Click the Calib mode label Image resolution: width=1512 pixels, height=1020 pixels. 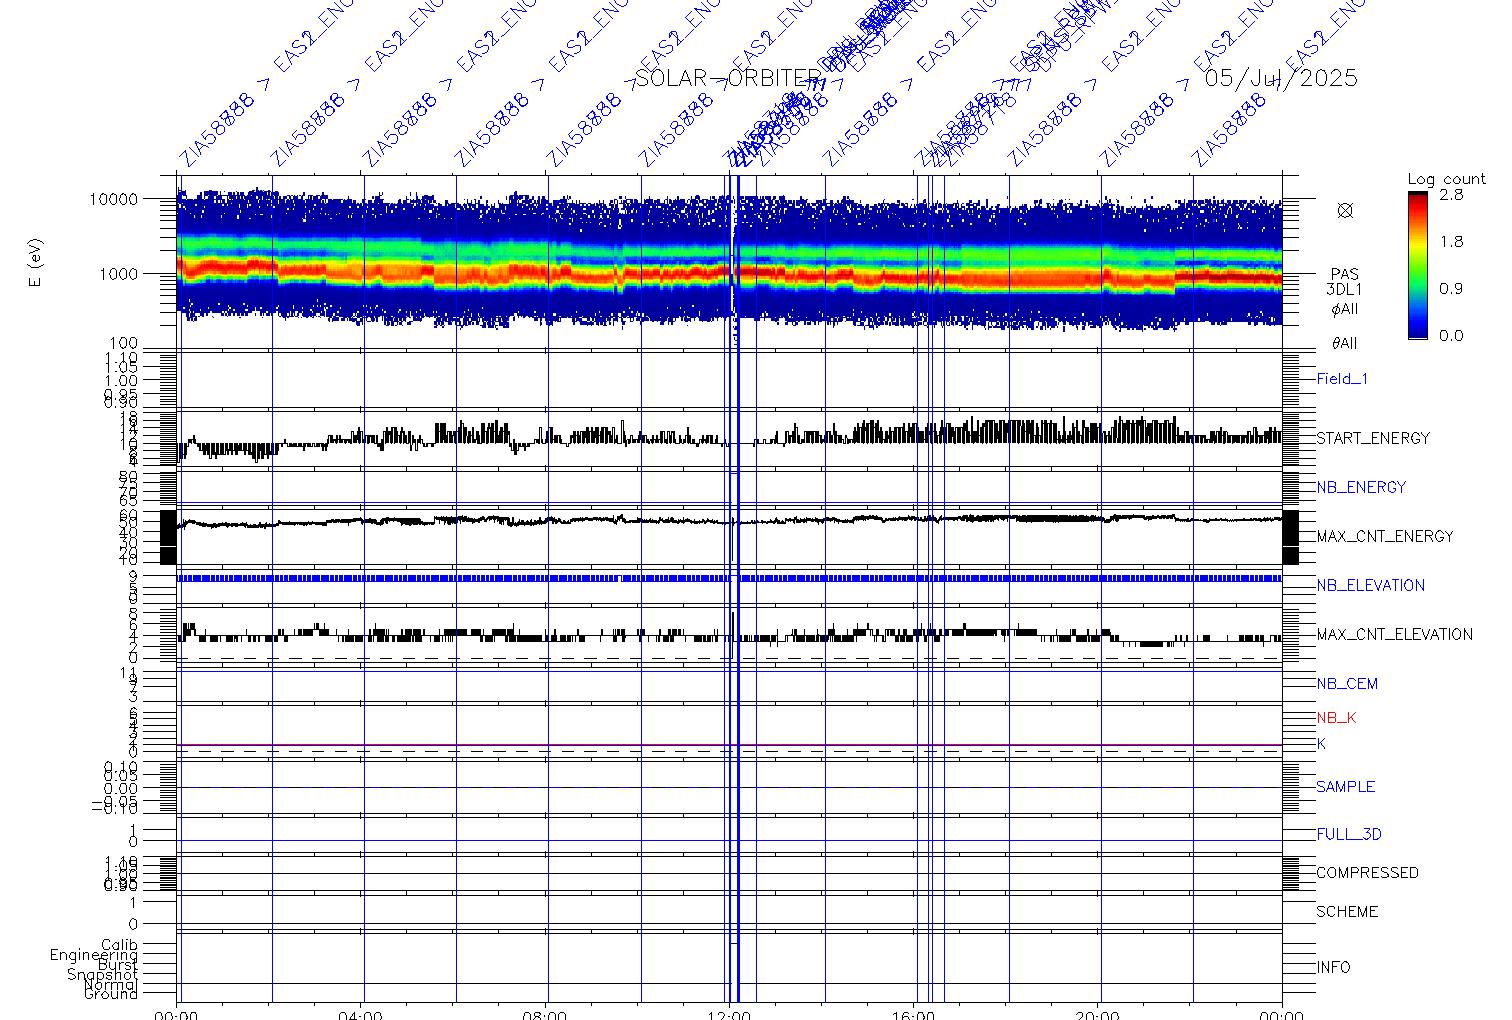[x=119, y=944]
